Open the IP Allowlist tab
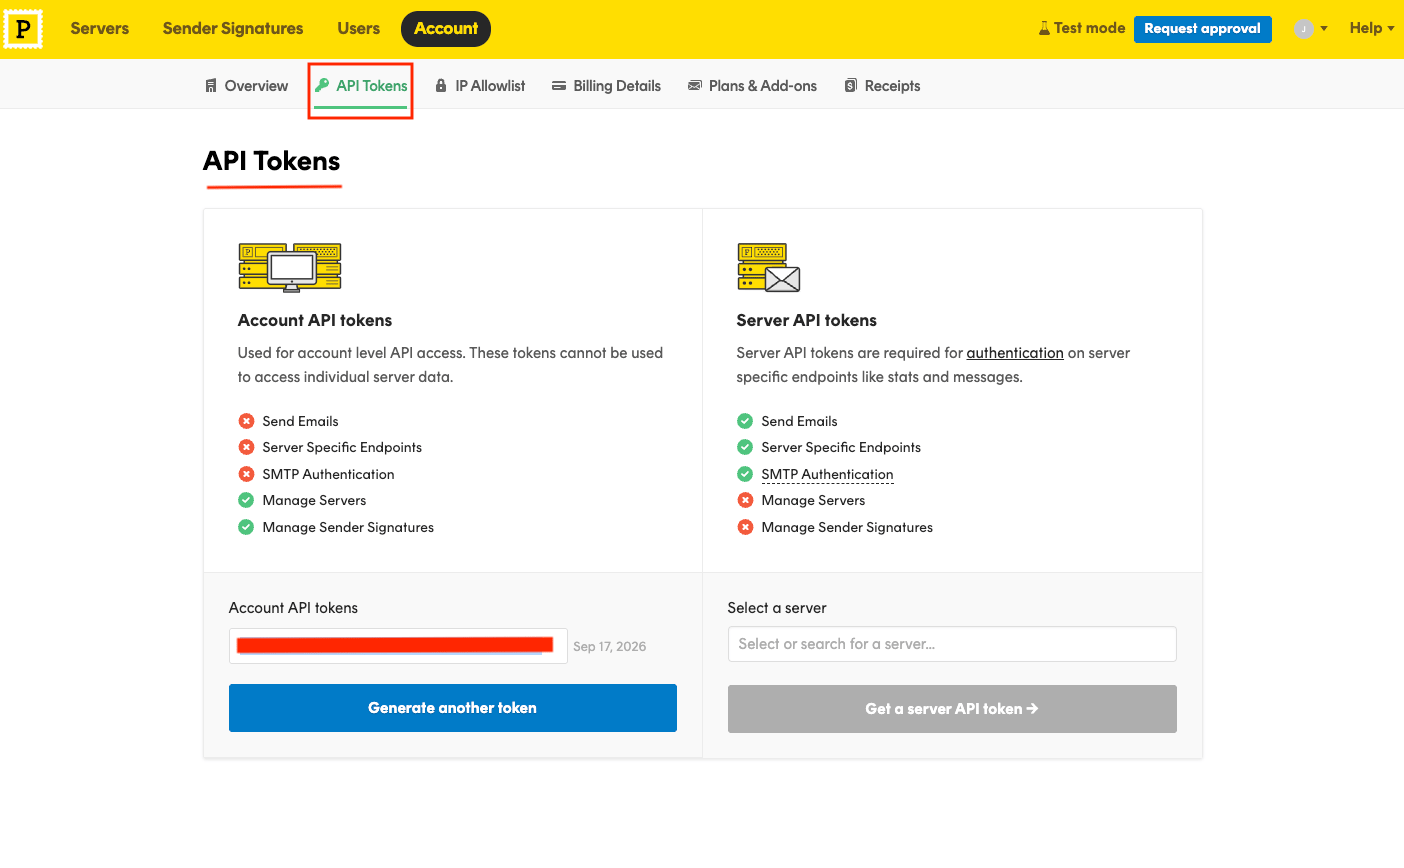The width and height of the screenshot is (1404, 868). click(x=480, y=86)
